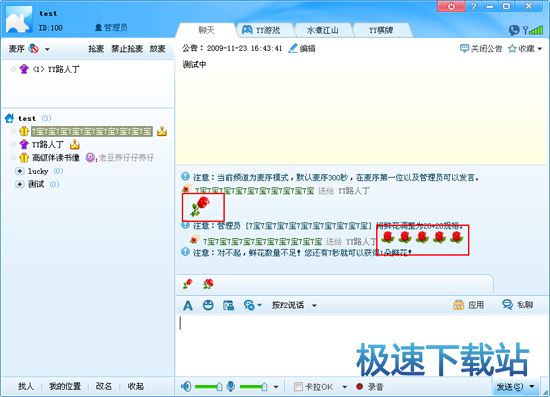
Task: Open the microphone volume dropdown arrow
Action: click(276, 387)
